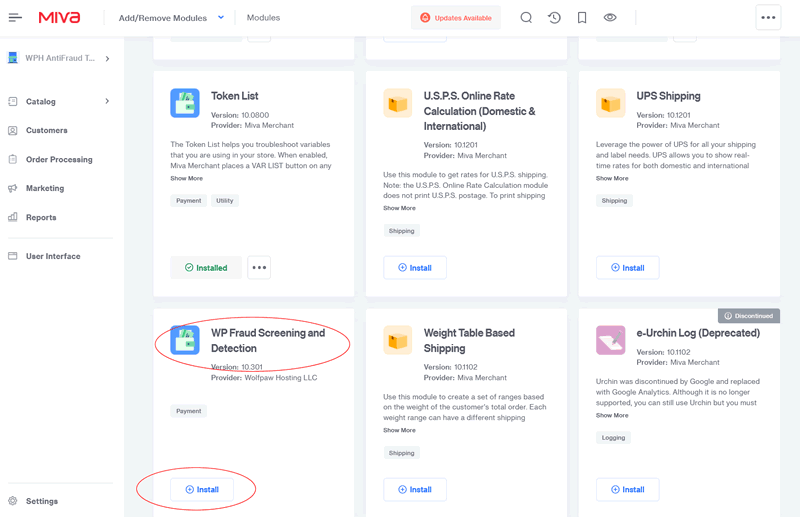The image size is (800, 517).
Task: Toggle the hamburger navigation menu icon
Action: tap(15, 18)
